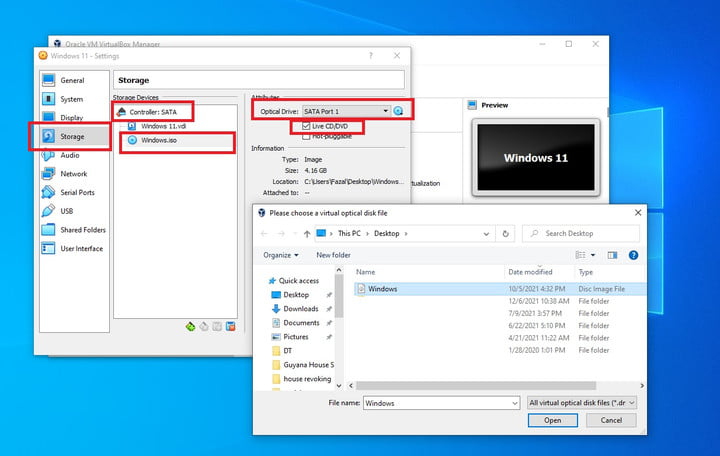This screenshot has width=720, height=456.
Task: Open Downloads in the navigation pane
Action: (x=300, y=309)
